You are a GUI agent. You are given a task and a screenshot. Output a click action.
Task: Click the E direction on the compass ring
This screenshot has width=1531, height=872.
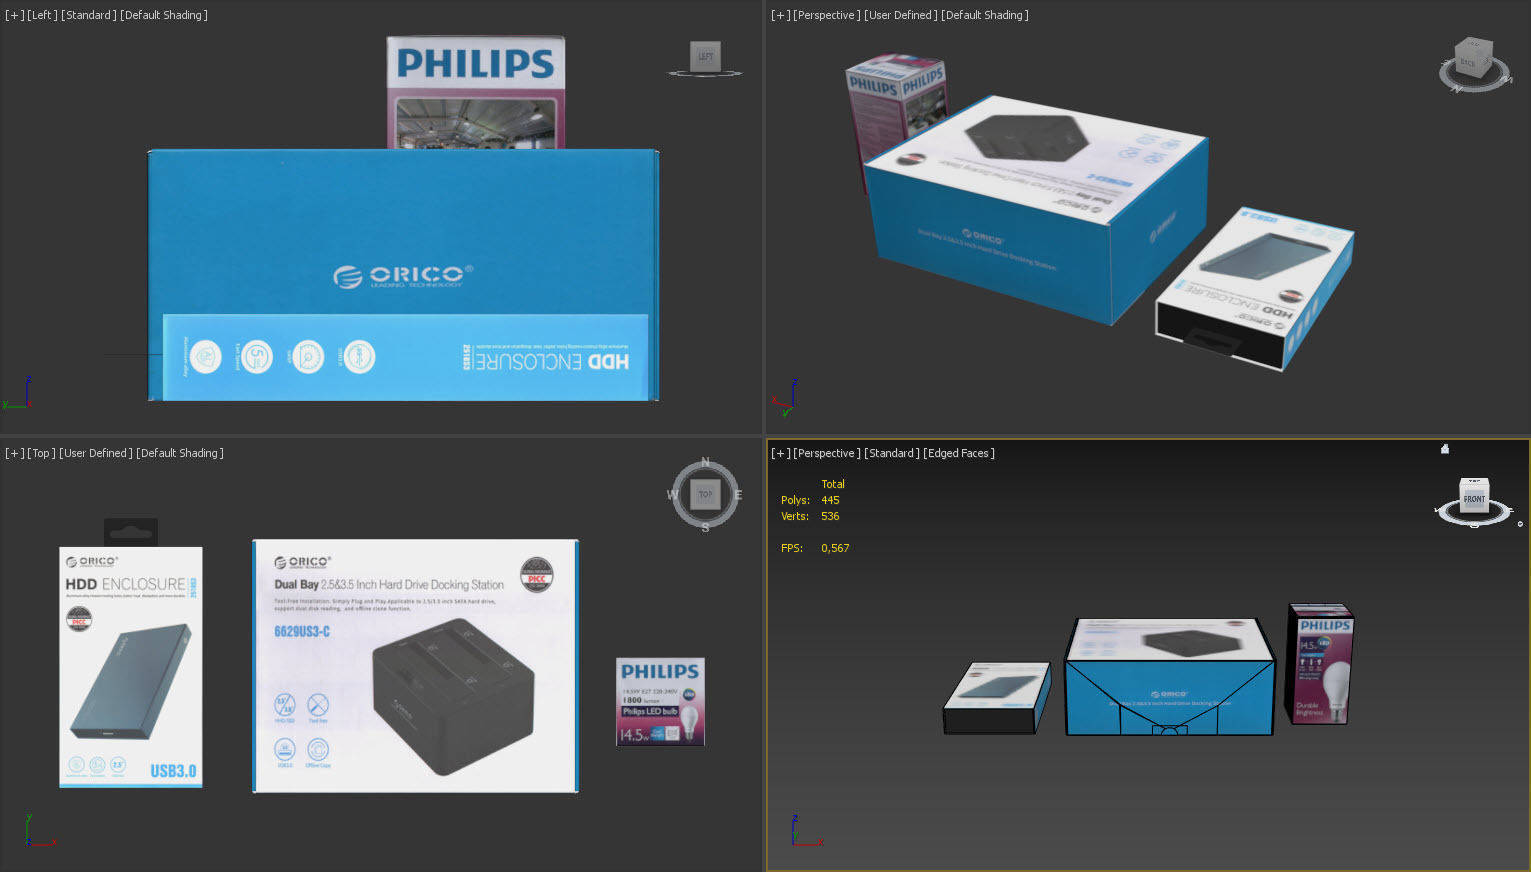coord(738,494)
